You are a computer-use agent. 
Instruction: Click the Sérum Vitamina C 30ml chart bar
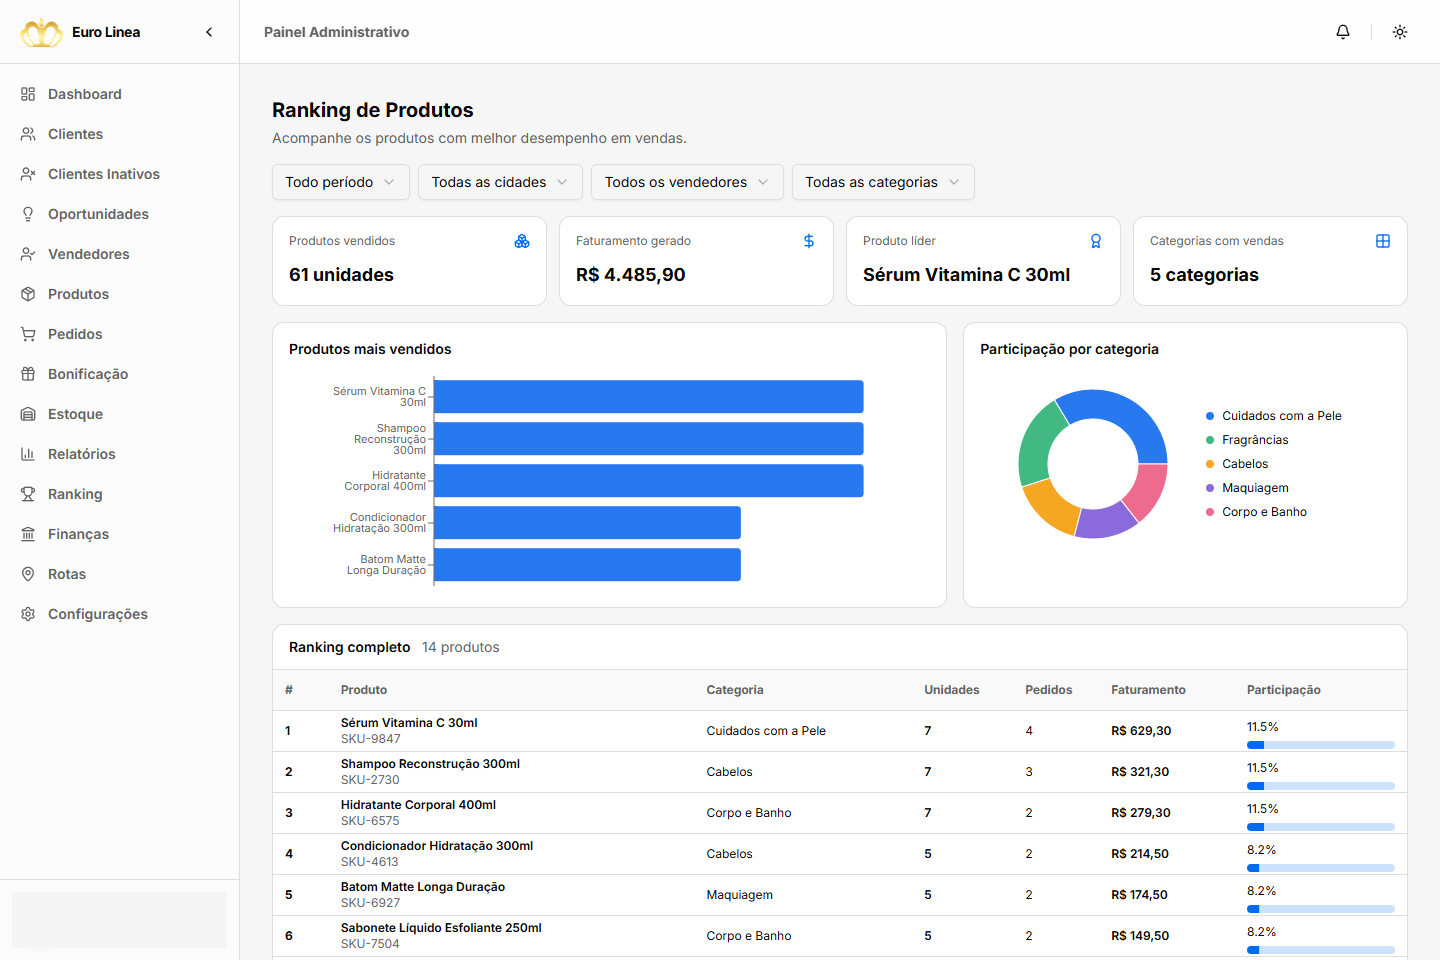point(649,397)
